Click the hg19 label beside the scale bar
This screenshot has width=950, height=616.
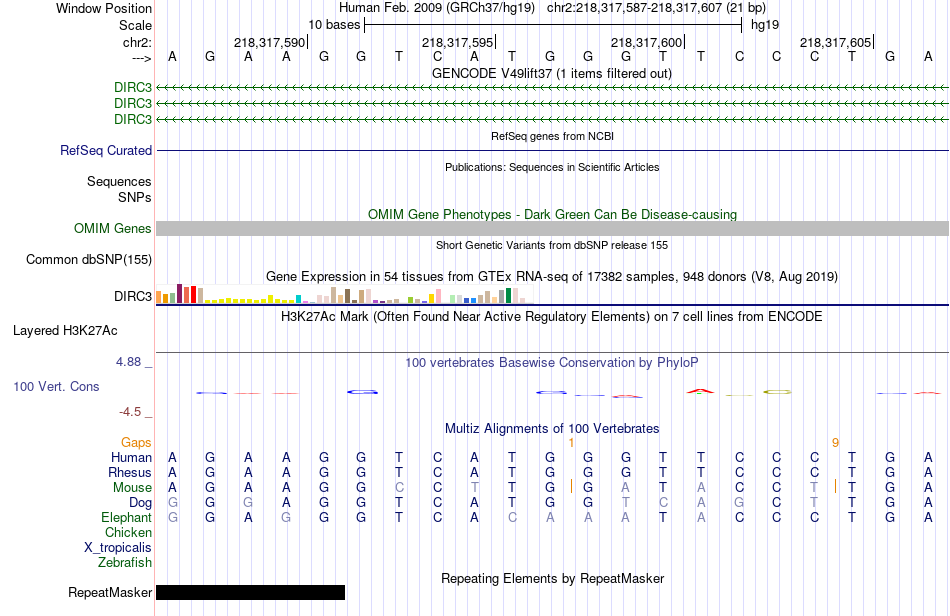765,25
